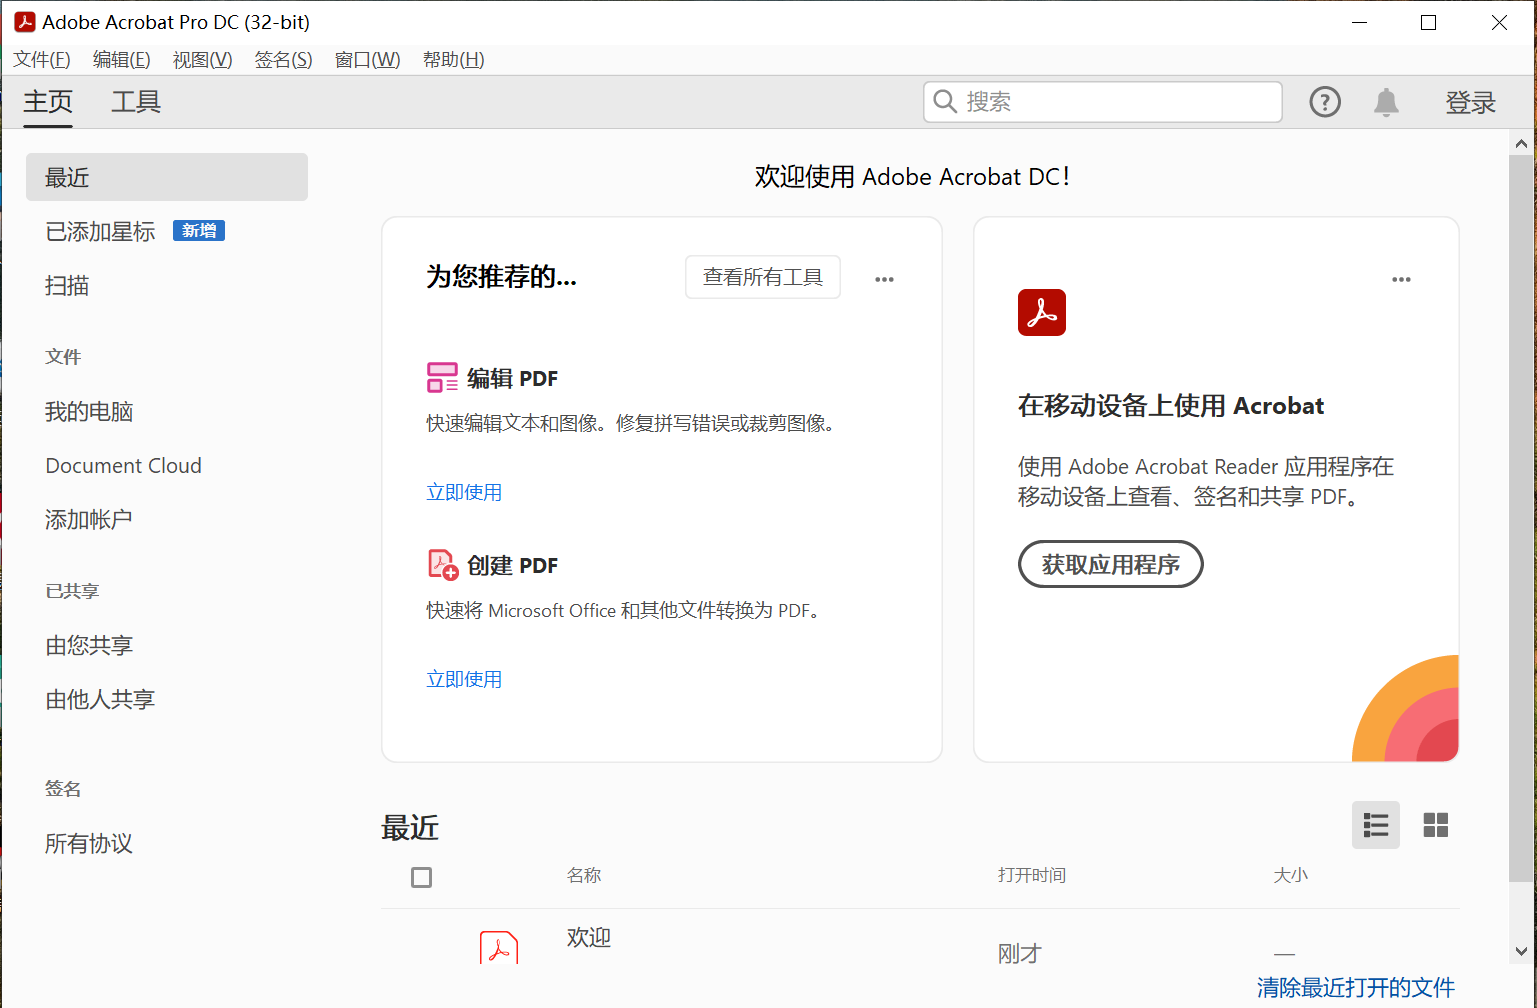Open the overflow menu on the mobile card
This screenshot has width=1537, height=1008.
pyautogui.click(x=1401, y=280)
